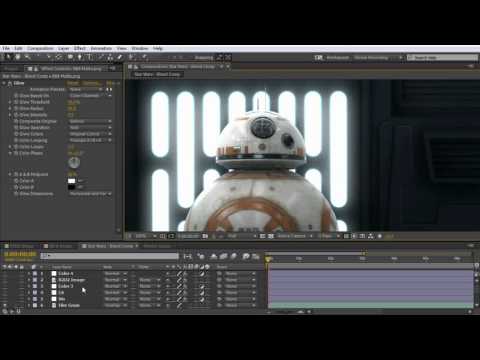
Task: Expand the A & B Midpoint property
Action: [10, 174]
